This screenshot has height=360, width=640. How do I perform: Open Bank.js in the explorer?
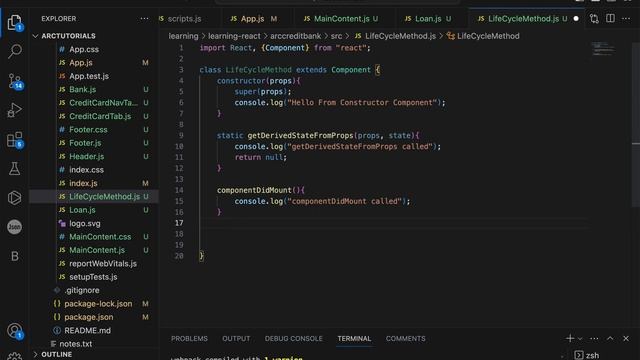coord(82,89)
